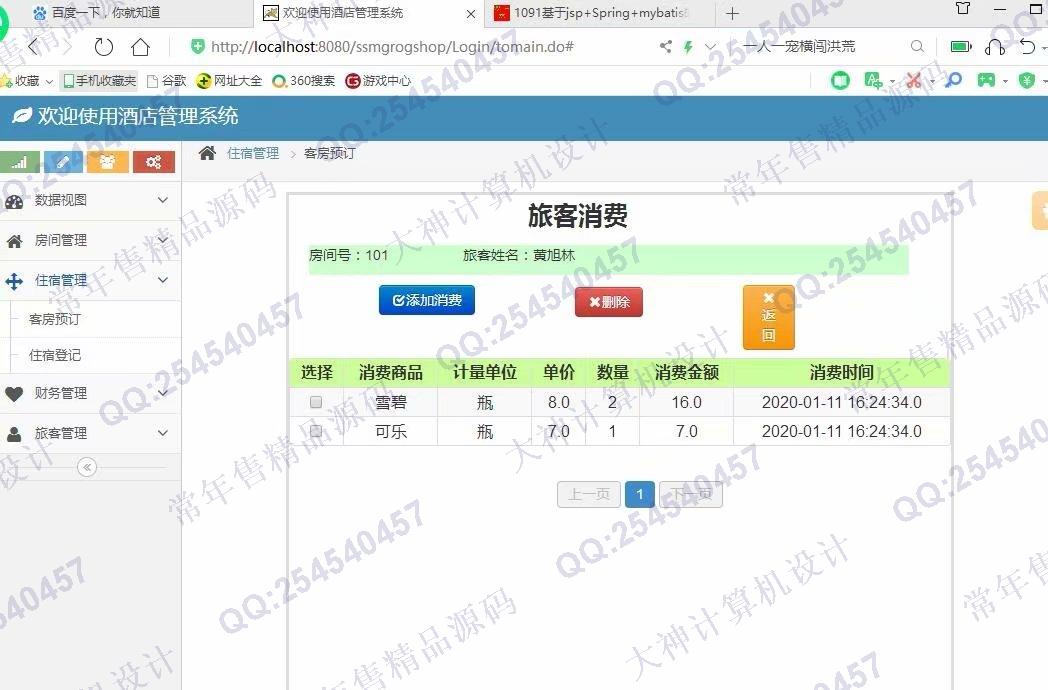
Task: Expand 旅客管理 sidebar menu
Action: click(x=90, y=433)
